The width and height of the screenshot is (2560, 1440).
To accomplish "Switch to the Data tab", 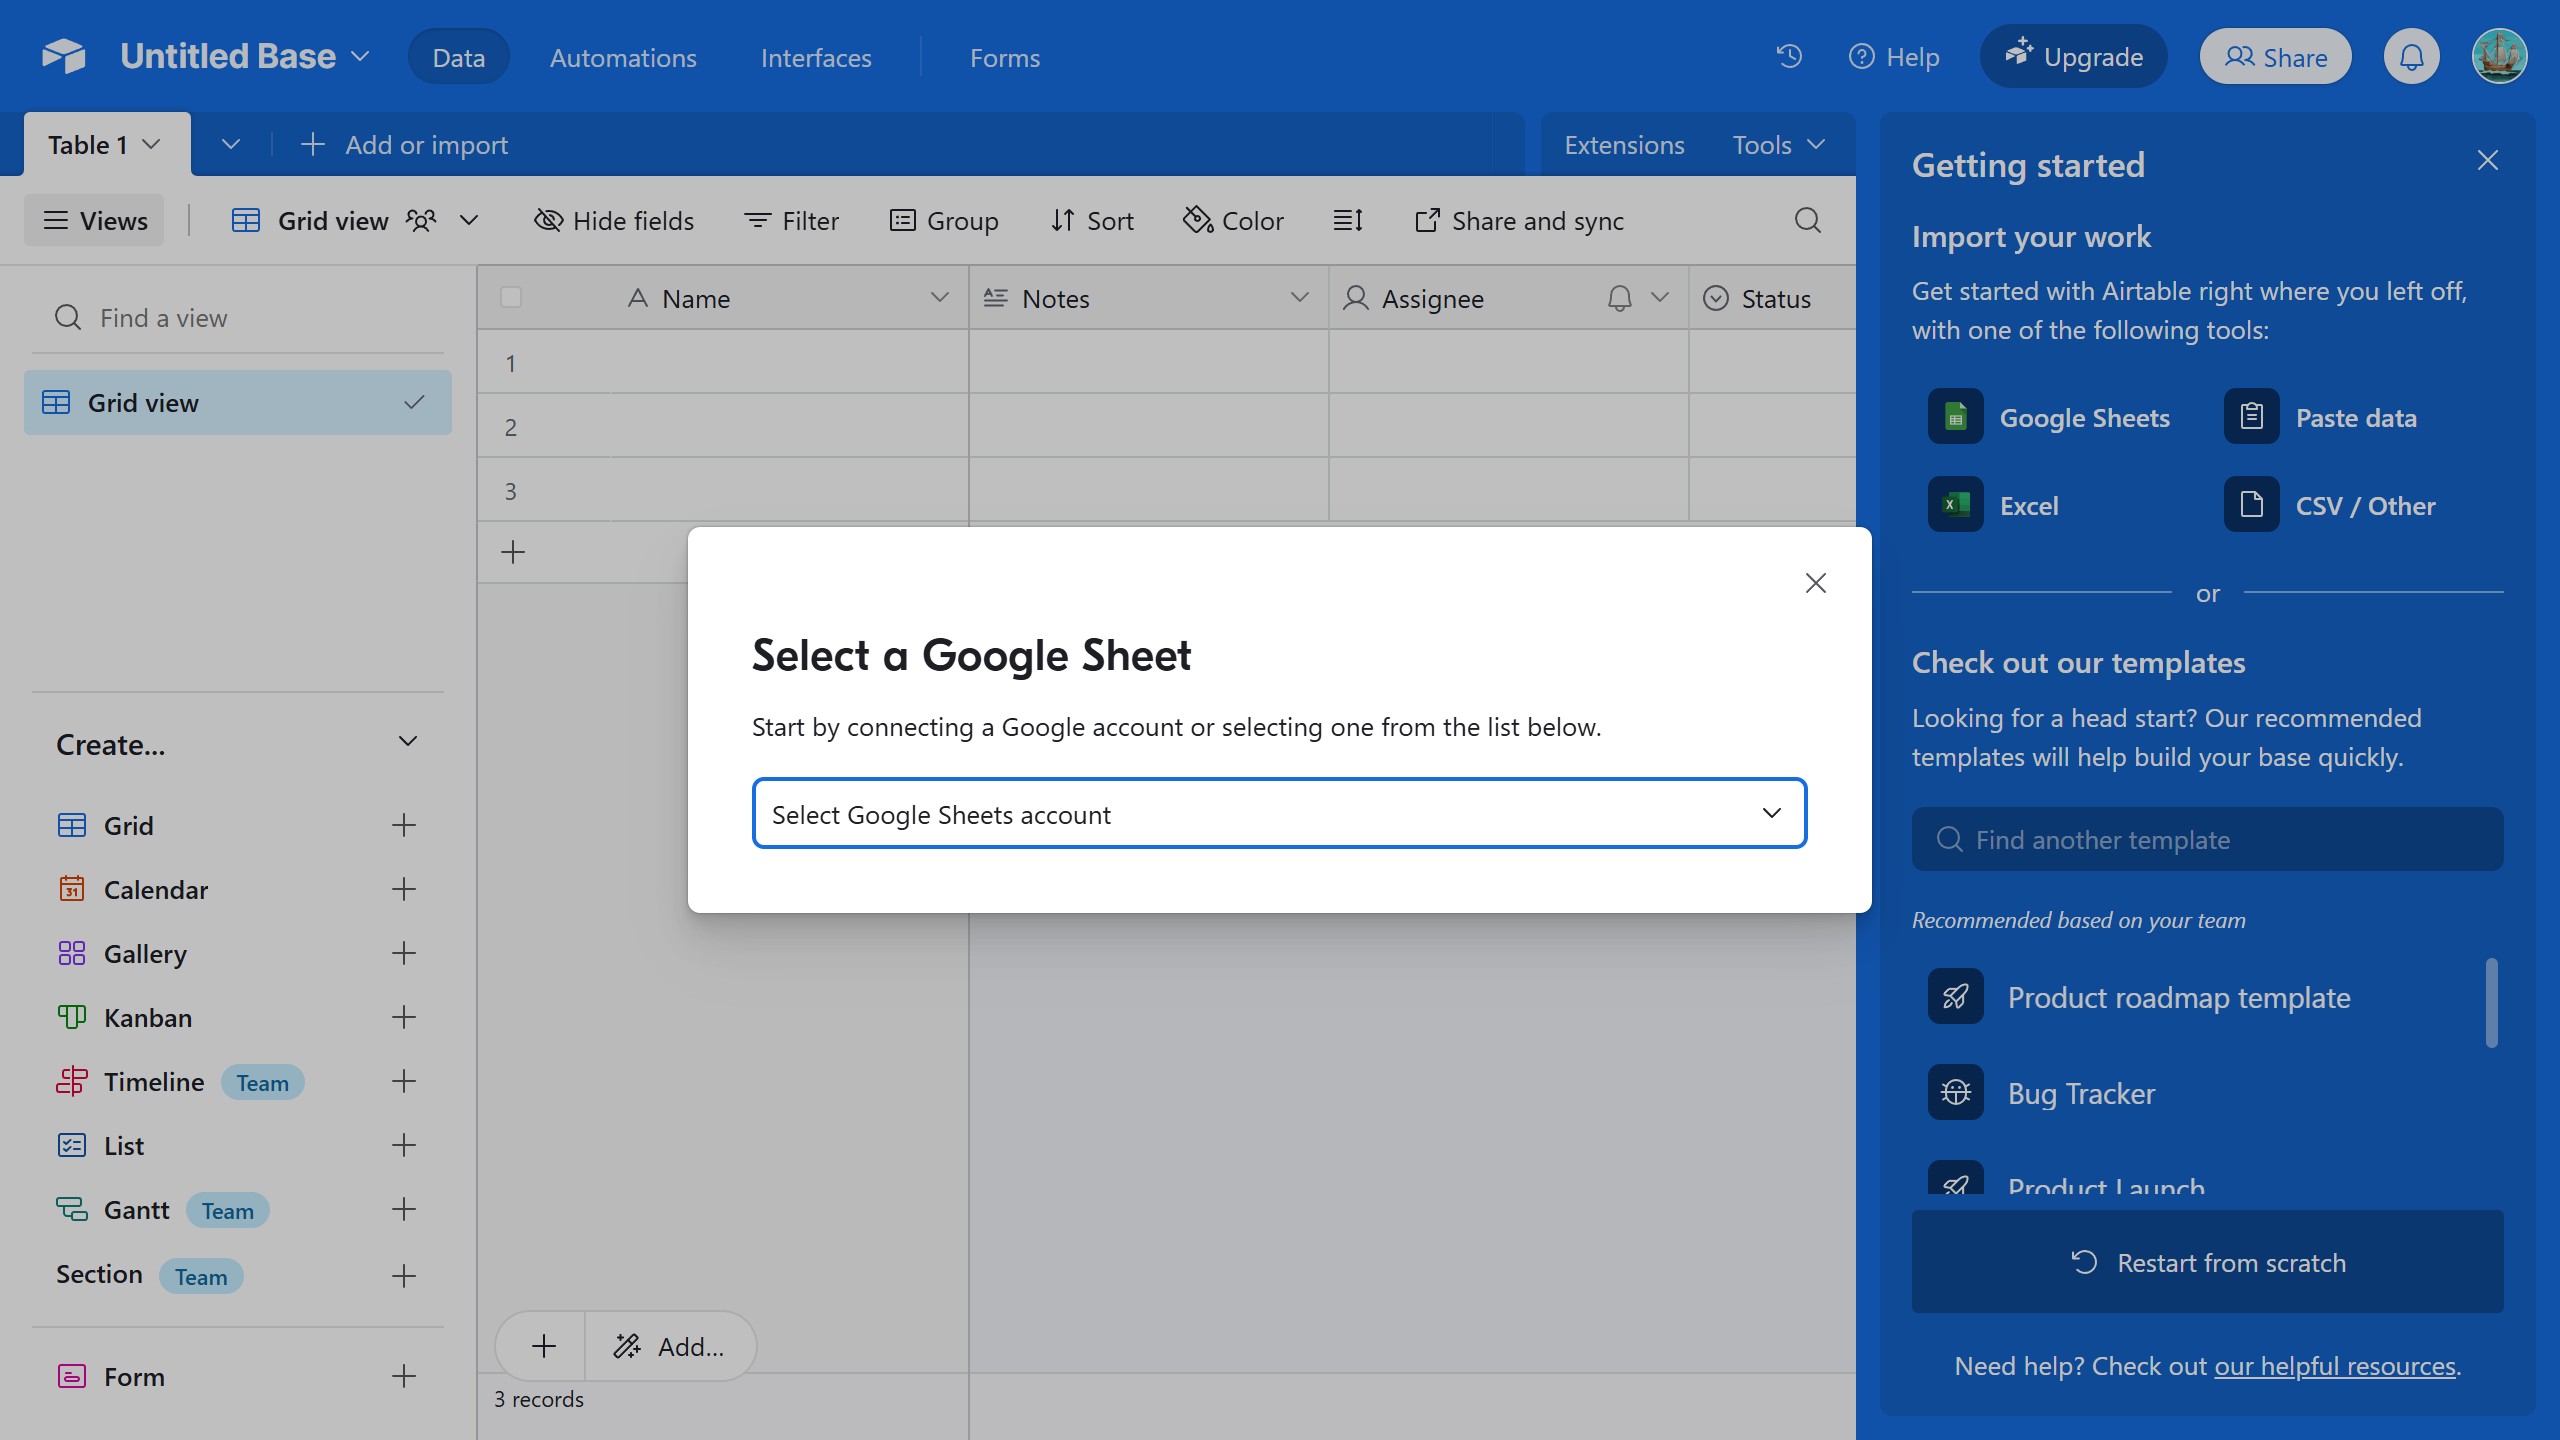I will [x=459, y=57].
